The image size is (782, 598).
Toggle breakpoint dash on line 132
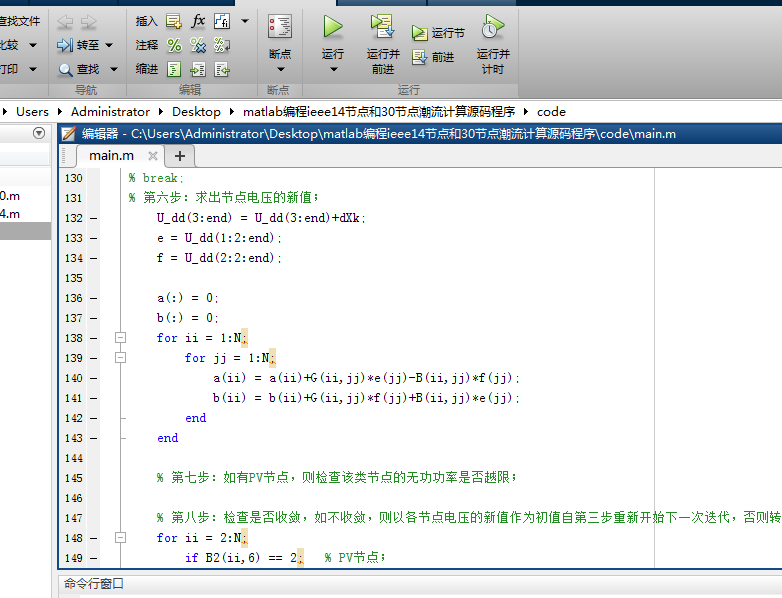pyautogui.click(x=94, y=218)
